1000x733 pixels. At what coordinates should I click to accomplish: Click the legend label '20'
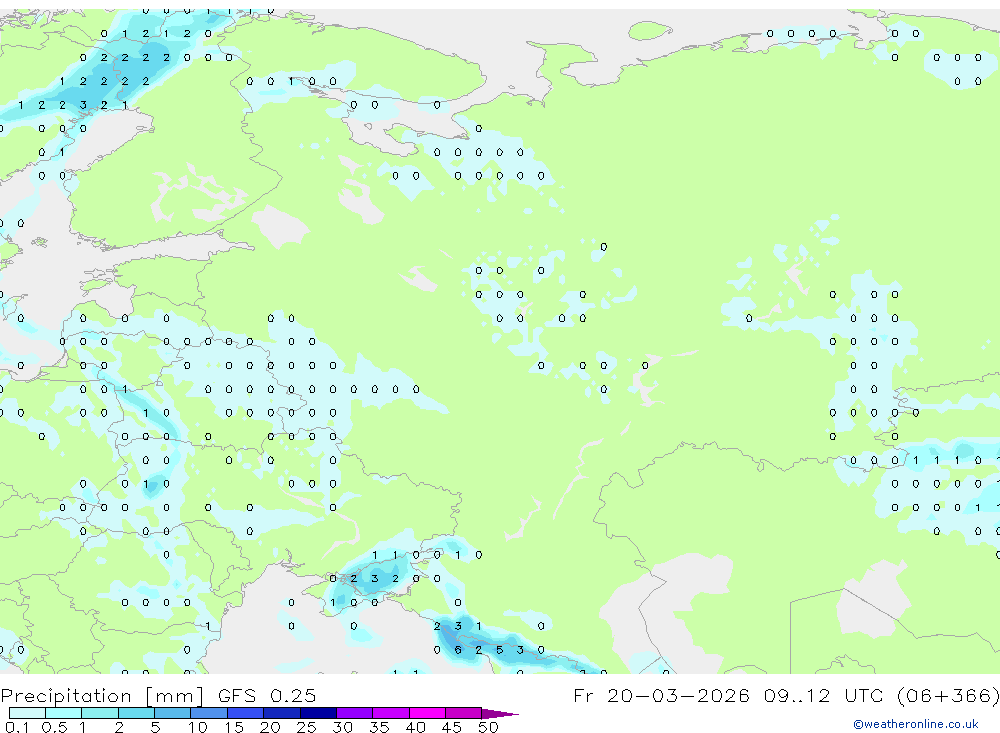click(270, 727)
